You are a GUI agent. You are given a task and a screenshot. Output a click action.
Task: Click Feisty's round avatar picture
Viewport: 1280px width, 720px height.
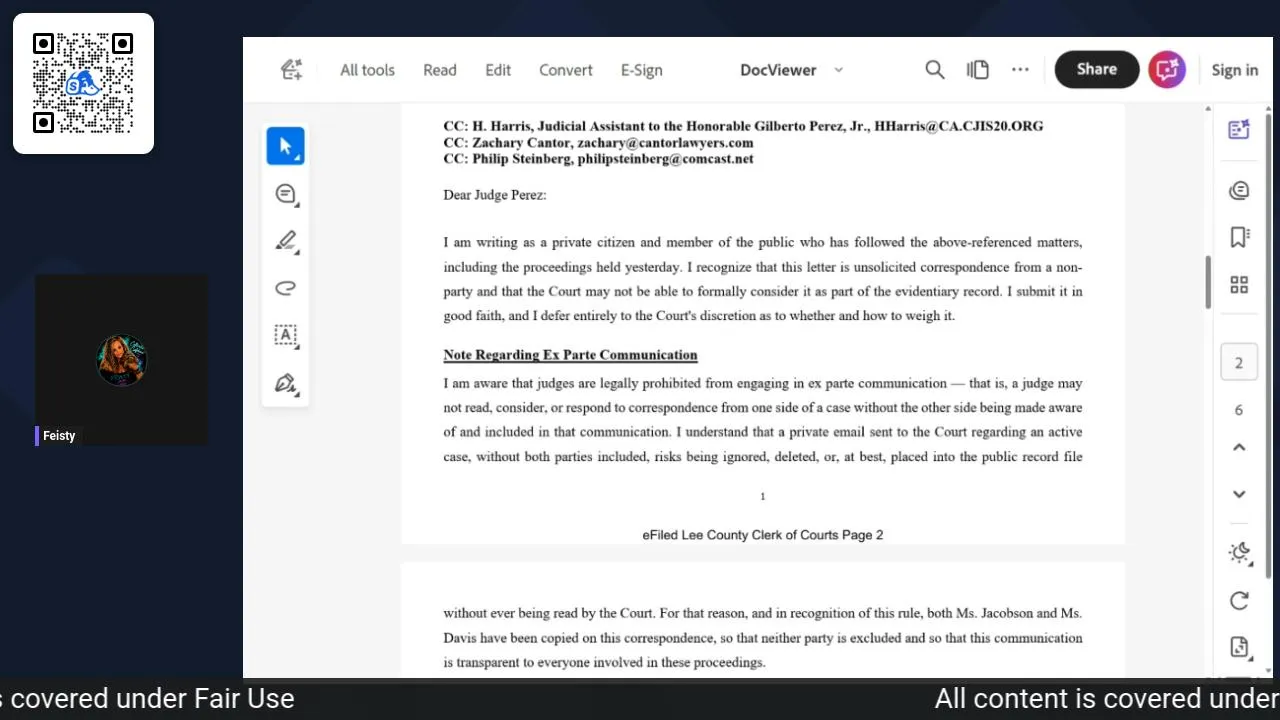(122, 360)
